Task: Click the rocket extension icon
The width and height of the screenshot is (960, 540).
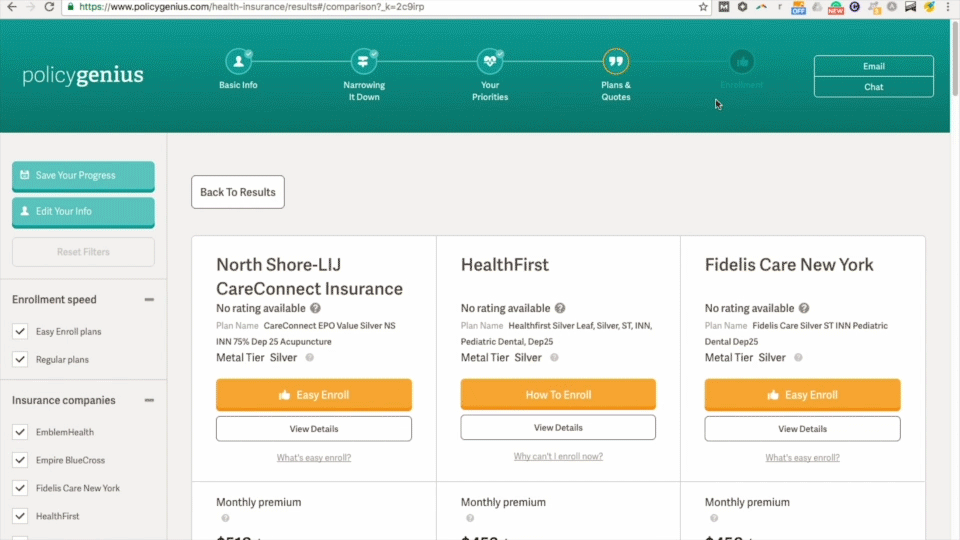Action: click(x=929, y=7)
